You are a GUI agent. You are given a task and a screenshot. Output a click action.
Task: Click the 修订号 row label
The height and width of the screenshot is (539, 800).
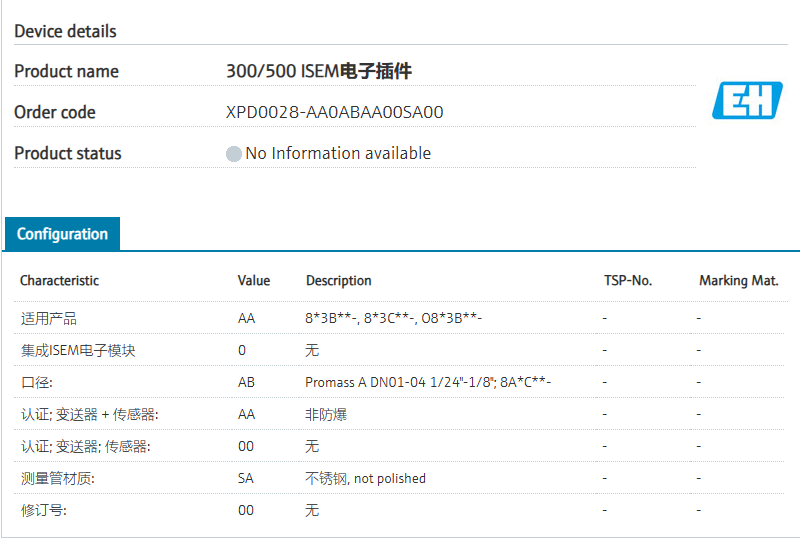pyautogui.click(x=44, y=510)
